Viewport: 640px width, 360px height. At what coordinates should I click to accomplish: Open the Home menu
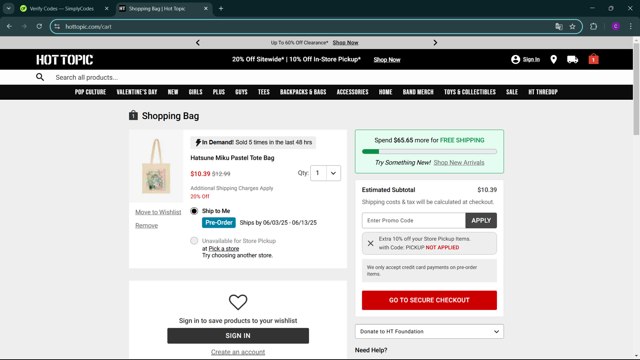[x=385, y=92]
